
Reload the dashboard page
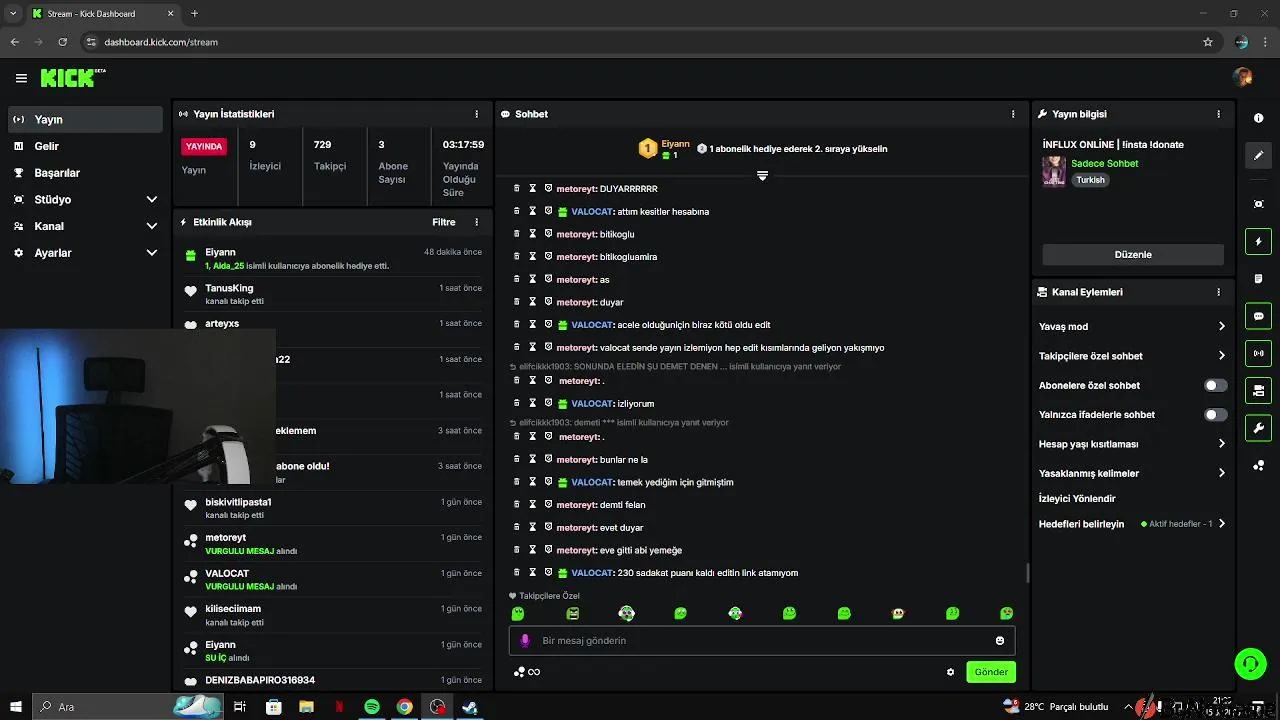coord(63,42)
